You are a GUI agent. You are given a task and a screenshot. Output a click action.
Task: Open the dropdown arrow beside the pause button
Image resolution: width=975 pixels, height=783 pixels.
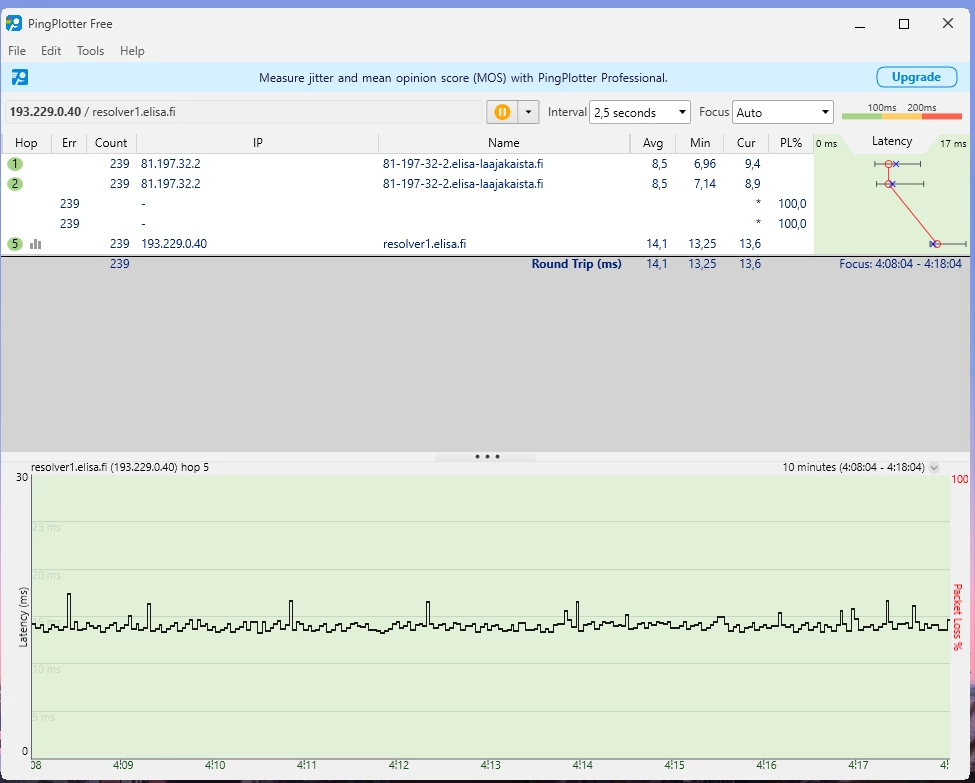(529, 112)
